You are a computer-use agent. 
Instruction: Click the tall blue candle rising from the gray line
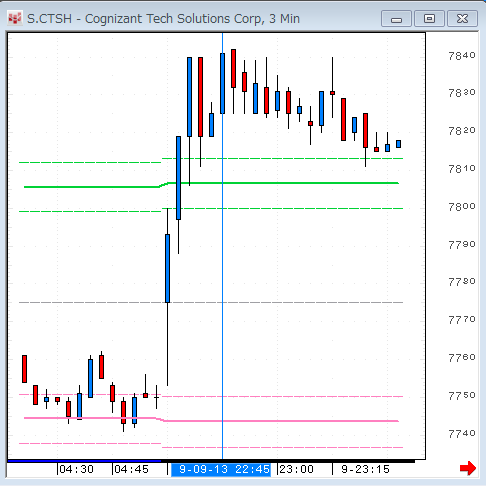click(168, 268)
